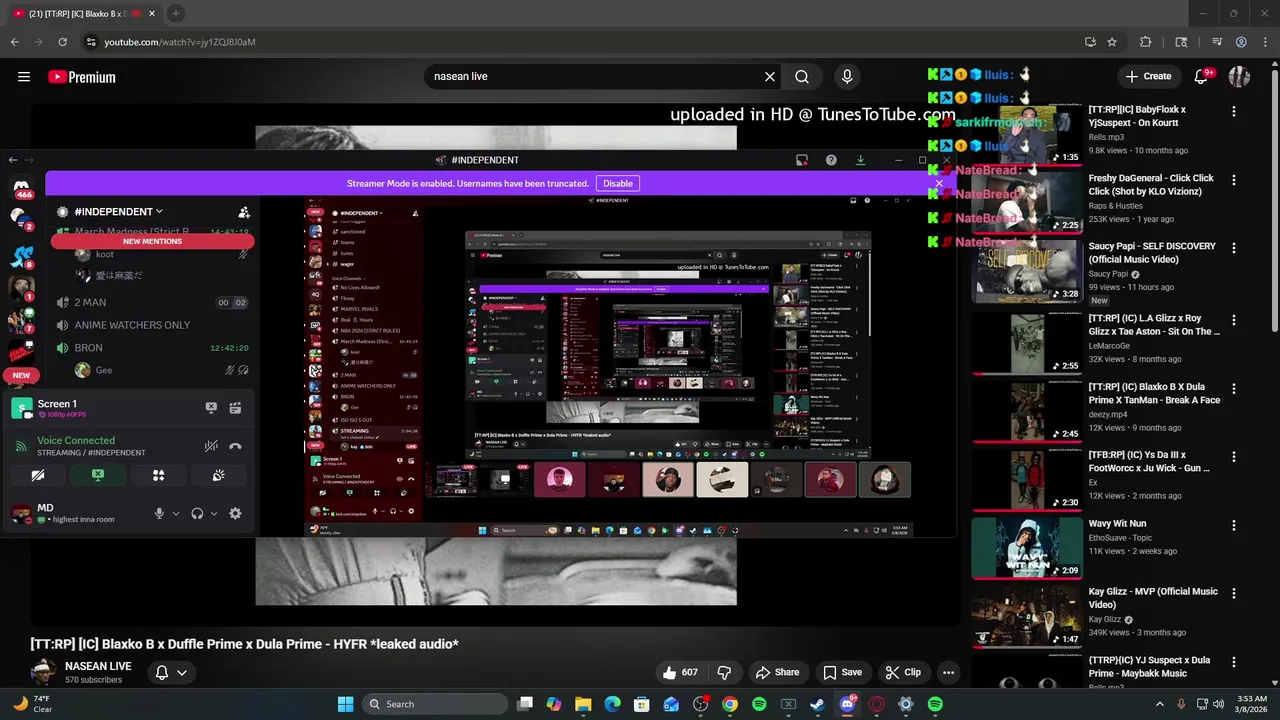This screenshot has width=1280, height=720.
Task: Open more actions ellipsis beside Clip
Action: [x=948, y=672]
